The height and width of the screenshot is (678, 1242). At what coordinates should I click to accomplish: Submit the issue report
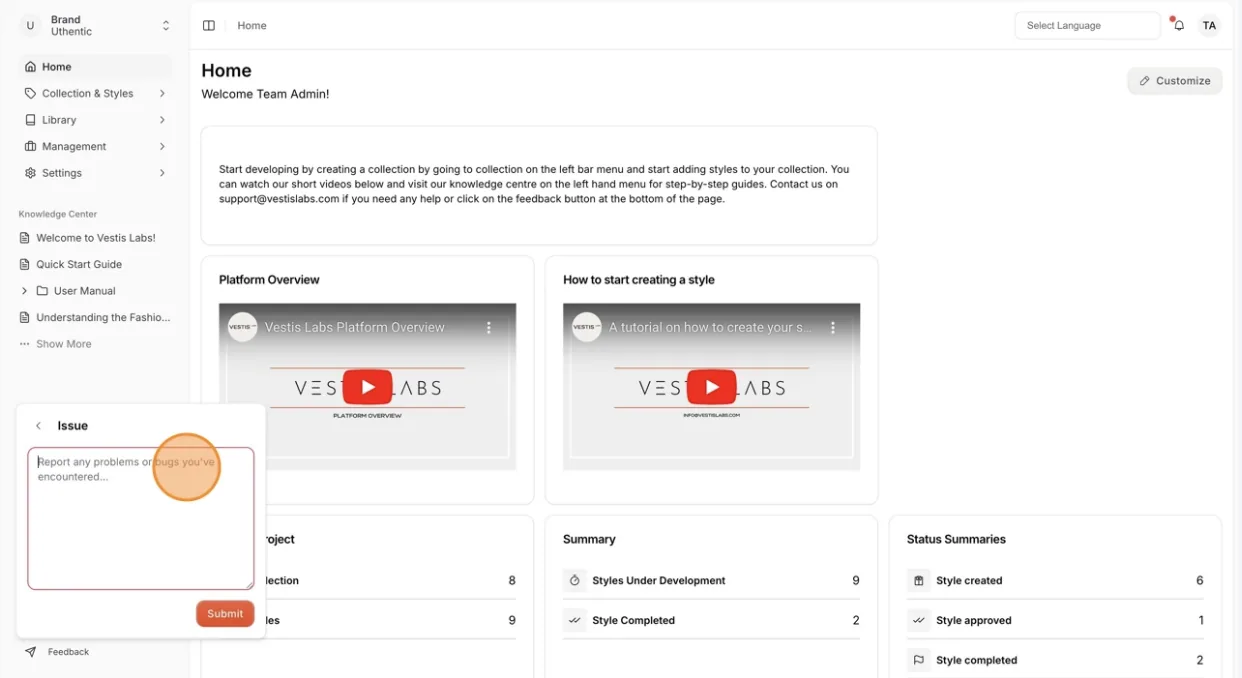point(225,614)
